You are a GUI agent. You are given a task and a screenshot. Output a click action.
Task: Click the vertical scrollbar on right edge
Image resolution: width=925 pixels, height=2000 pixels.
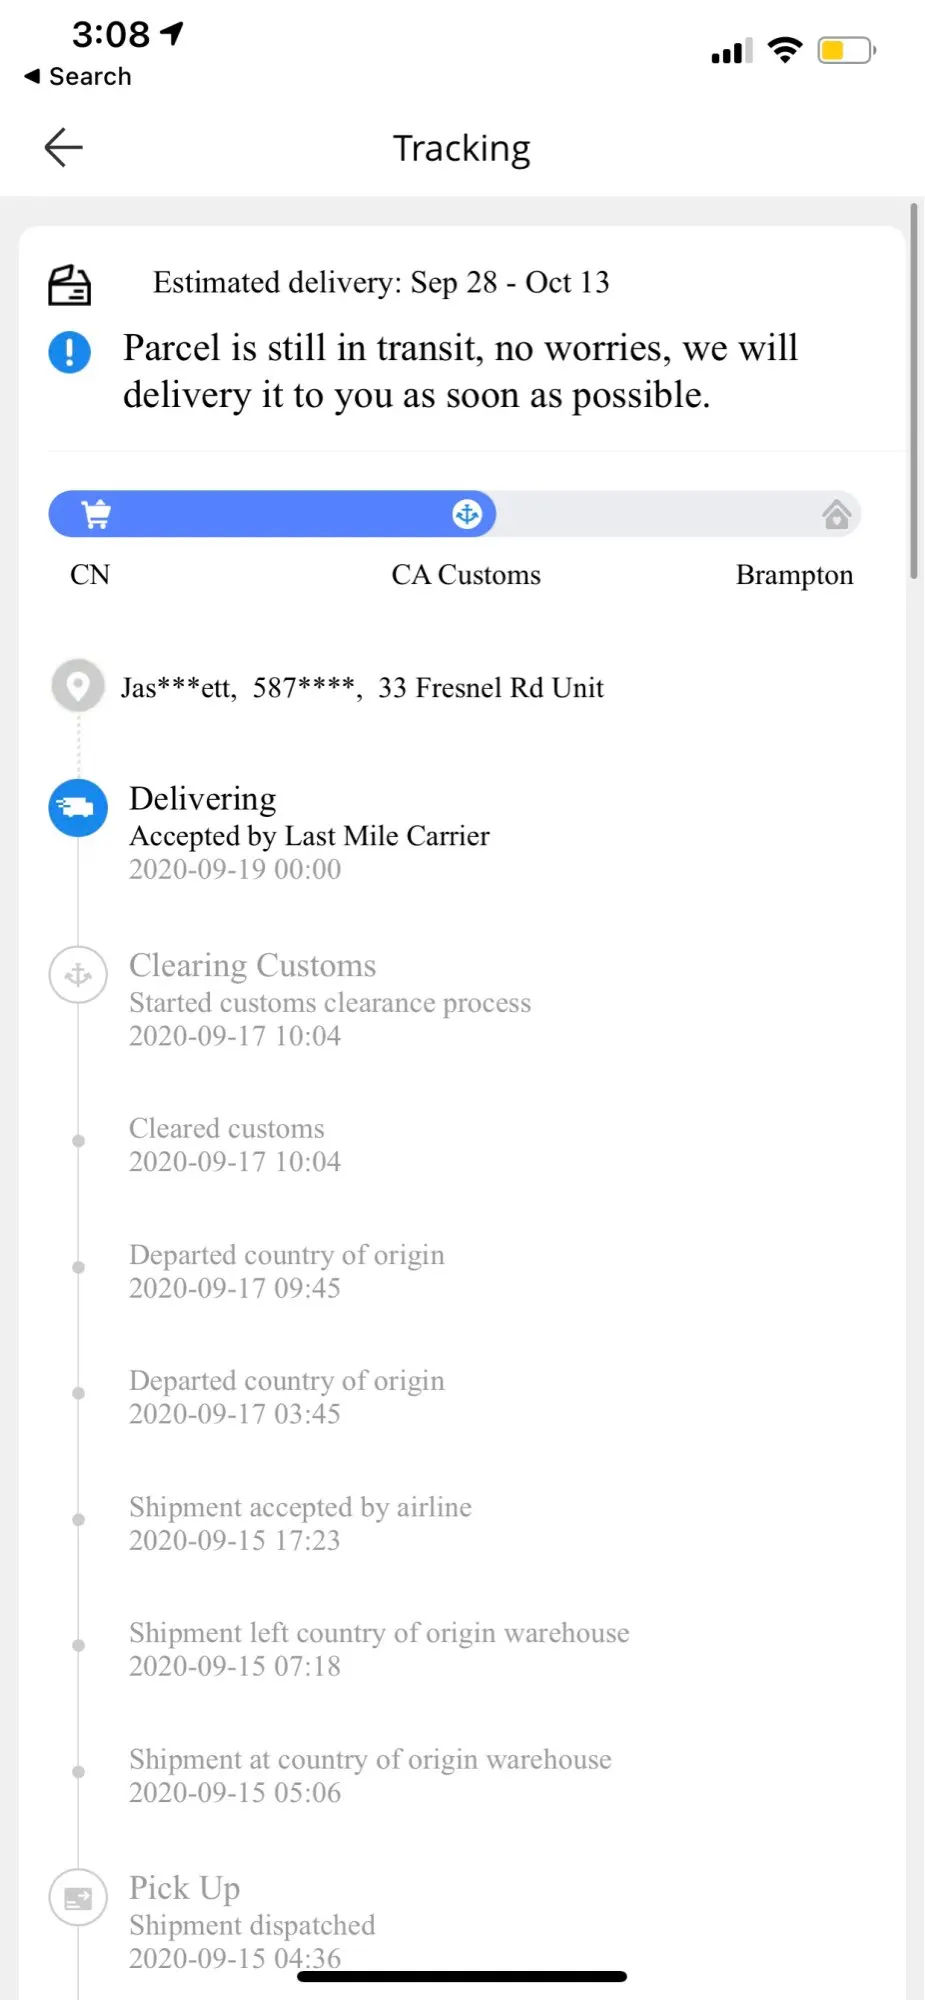point(913,390)
